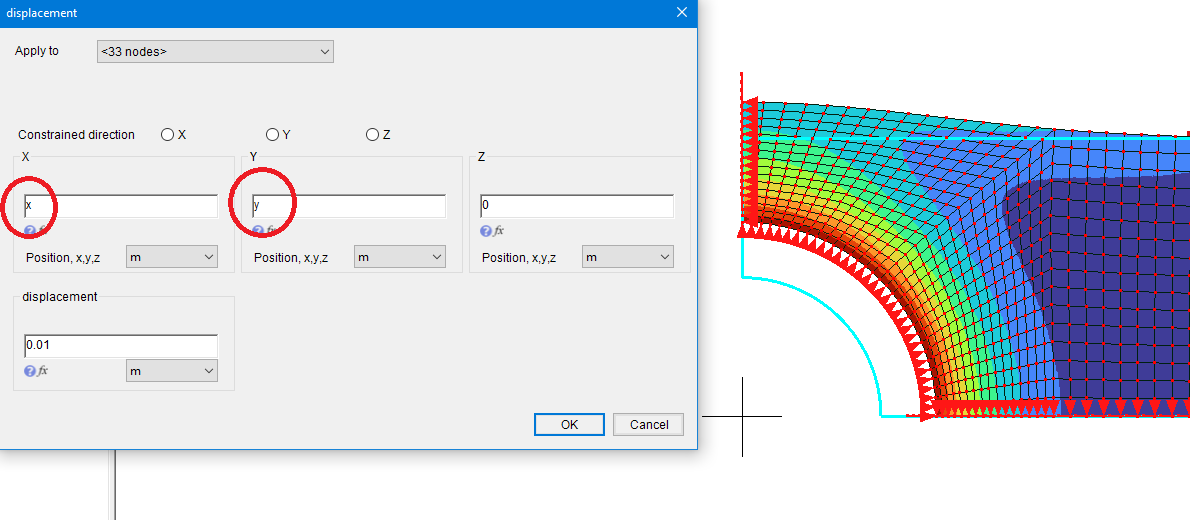Click the Y expression input field

point(350,206)
